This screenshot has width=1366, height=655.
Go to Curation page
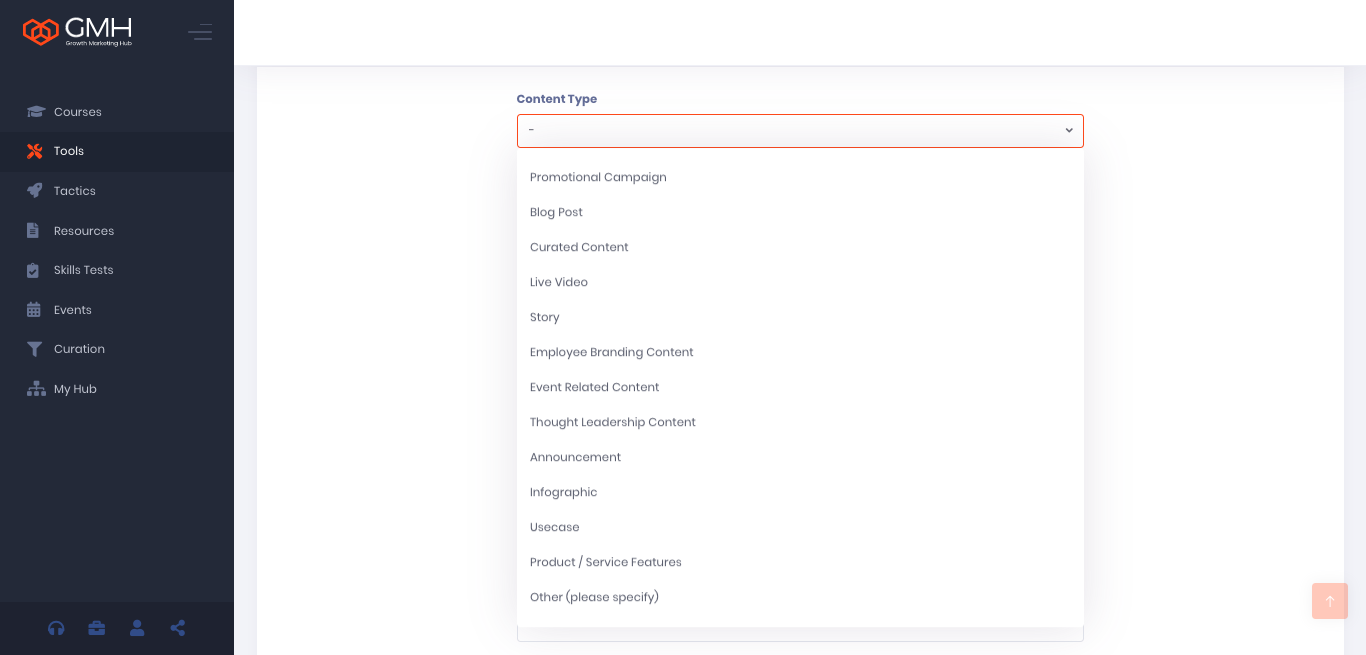point(117,349)
